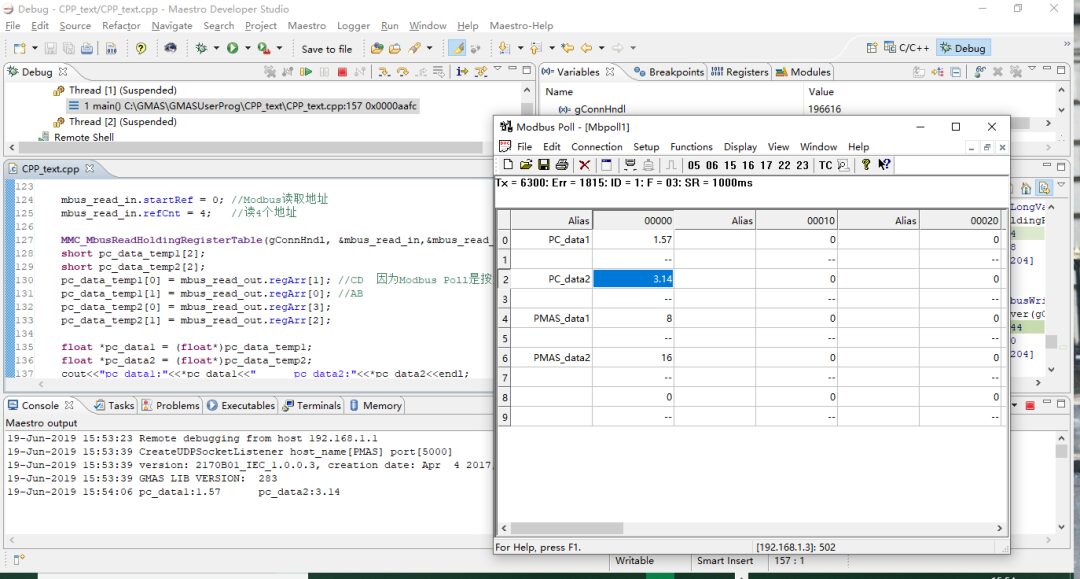The width and height of the screenshot is (1080, 579).
Task: Click the Resume button in Debug view
Action: coord(306,72)
